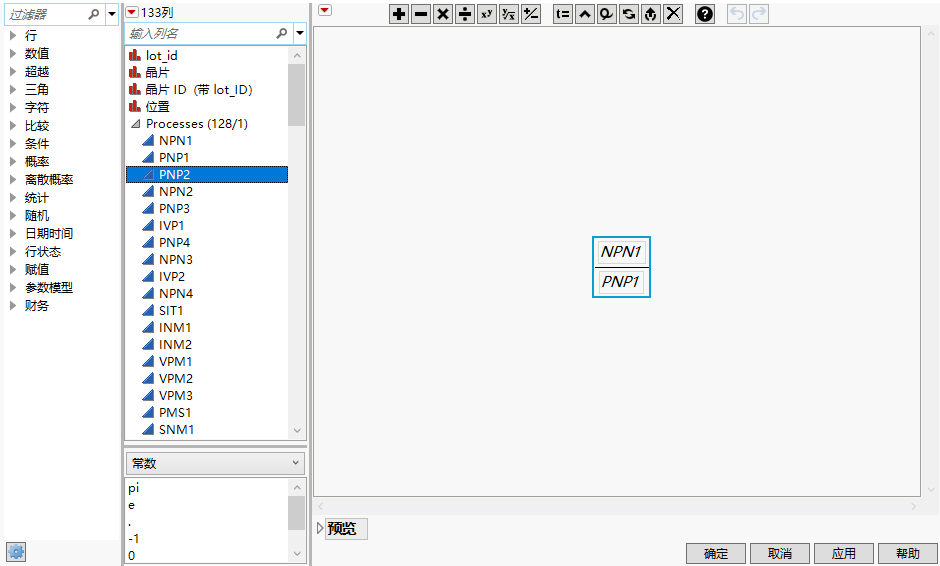Expand the 三角 function category
Viewport: 940px width, 566px height.
[13, 89]
